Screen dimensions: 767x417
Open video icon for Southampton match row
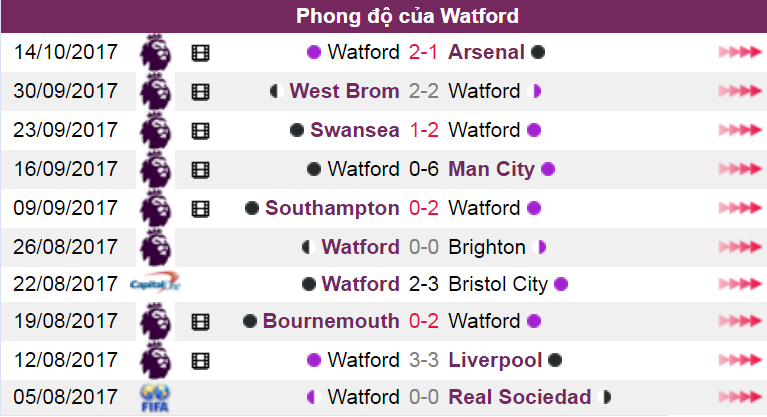click(201, 209)
